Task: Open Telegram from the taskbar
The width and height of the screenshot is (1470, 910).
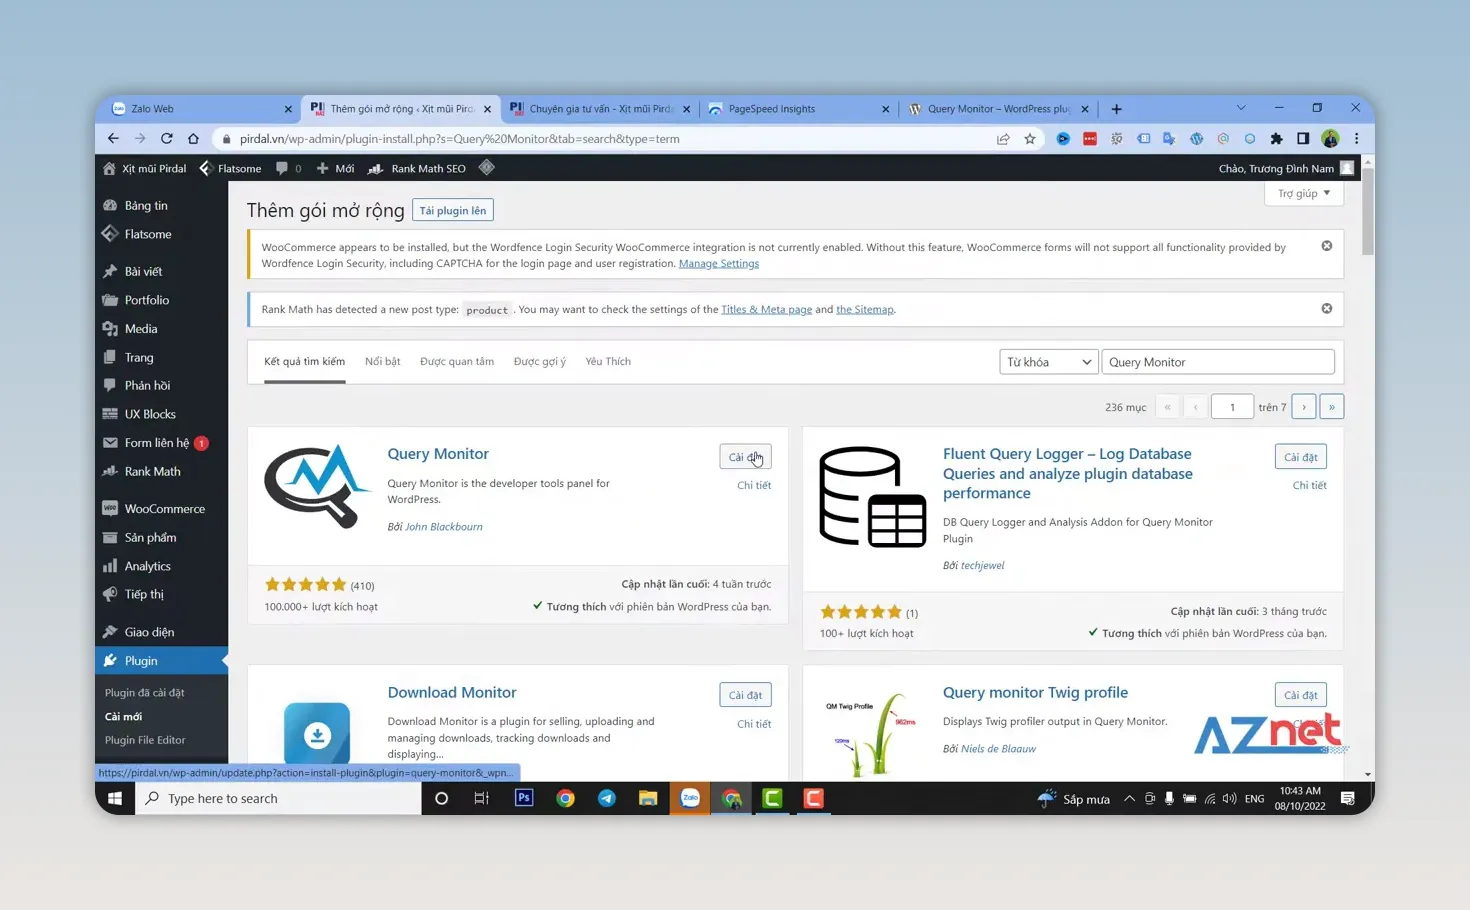Action: [607, 798]
